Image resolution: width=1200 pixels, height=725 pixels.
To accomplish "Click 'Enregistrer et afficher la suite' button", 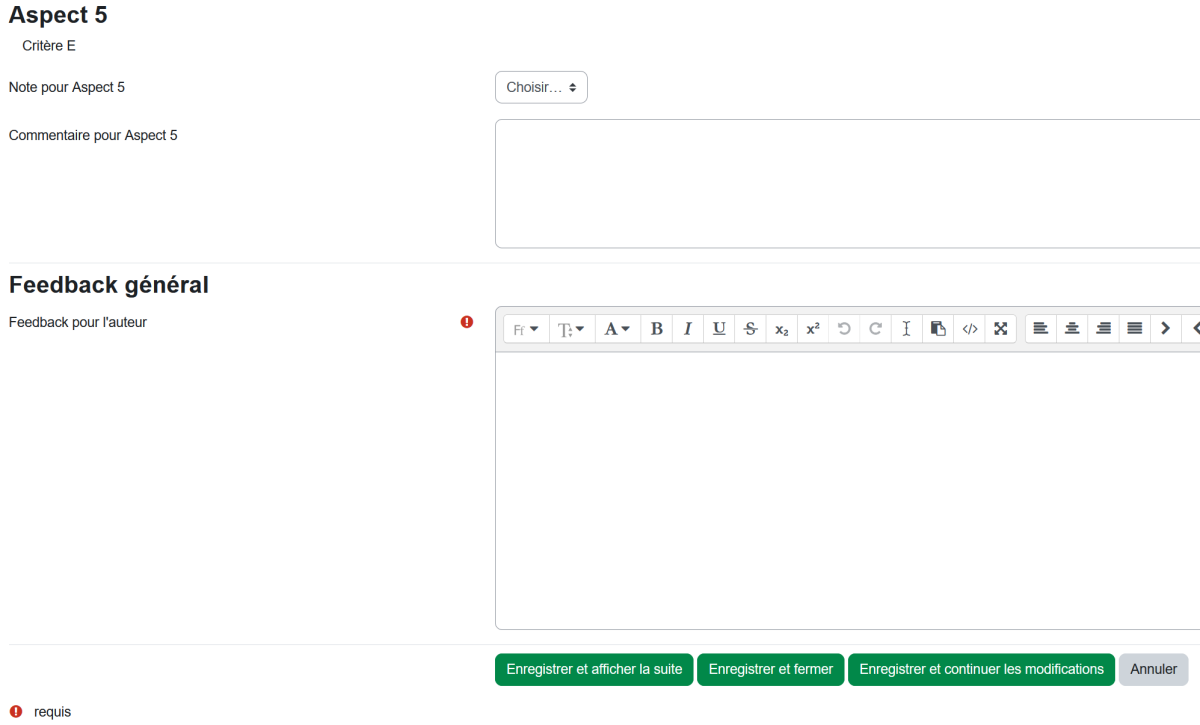I will click(x=594, y=670).
